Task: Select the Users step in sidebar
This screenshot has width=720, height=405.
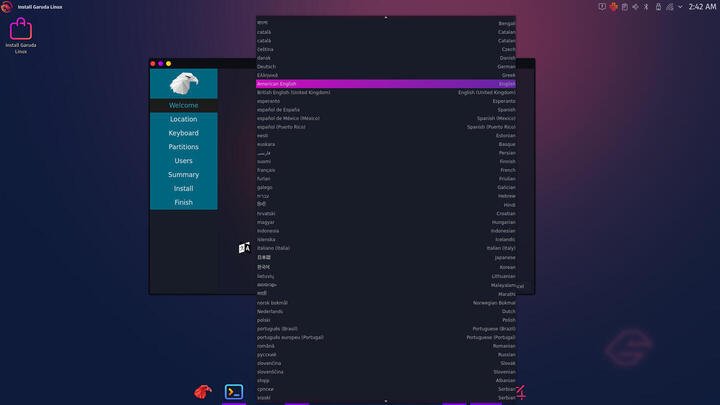Action: pyautogui.click(x=184, y=161)
